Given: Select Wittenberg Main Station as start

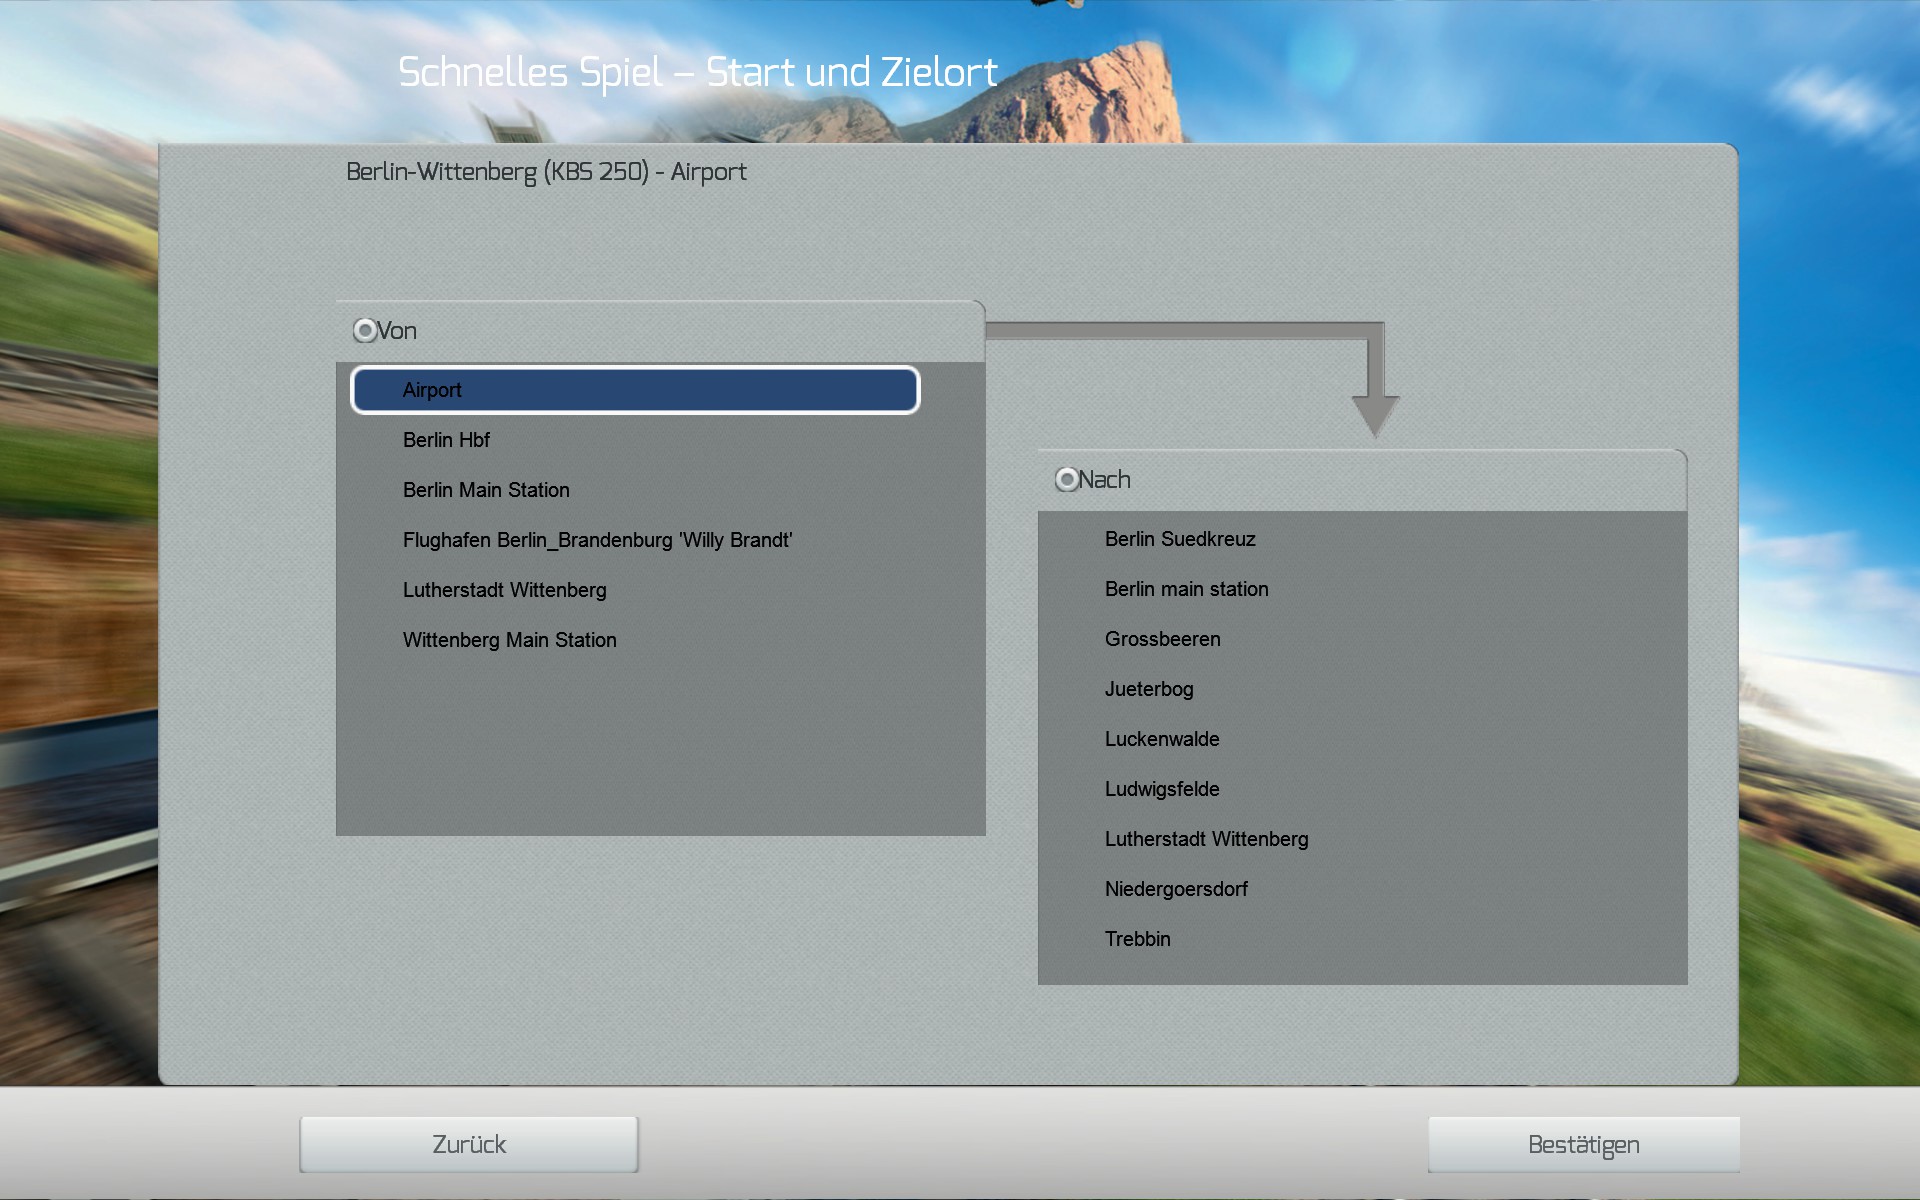Looking at the screenshot, I should (509, 640).
